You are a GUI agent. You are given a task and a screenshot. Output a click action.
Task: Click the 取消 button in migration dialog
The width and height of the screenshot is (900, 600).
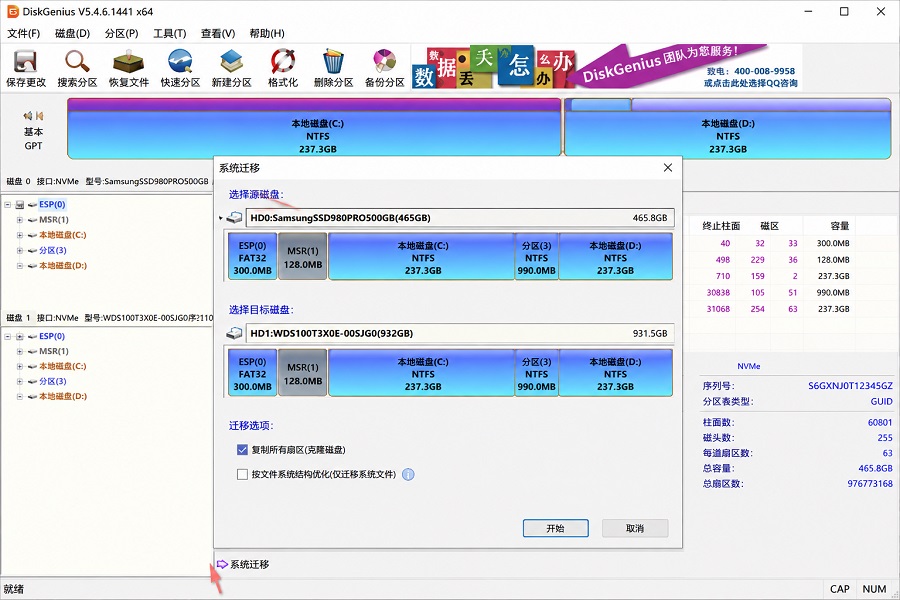pyautogui.click(x=635, y=528)
